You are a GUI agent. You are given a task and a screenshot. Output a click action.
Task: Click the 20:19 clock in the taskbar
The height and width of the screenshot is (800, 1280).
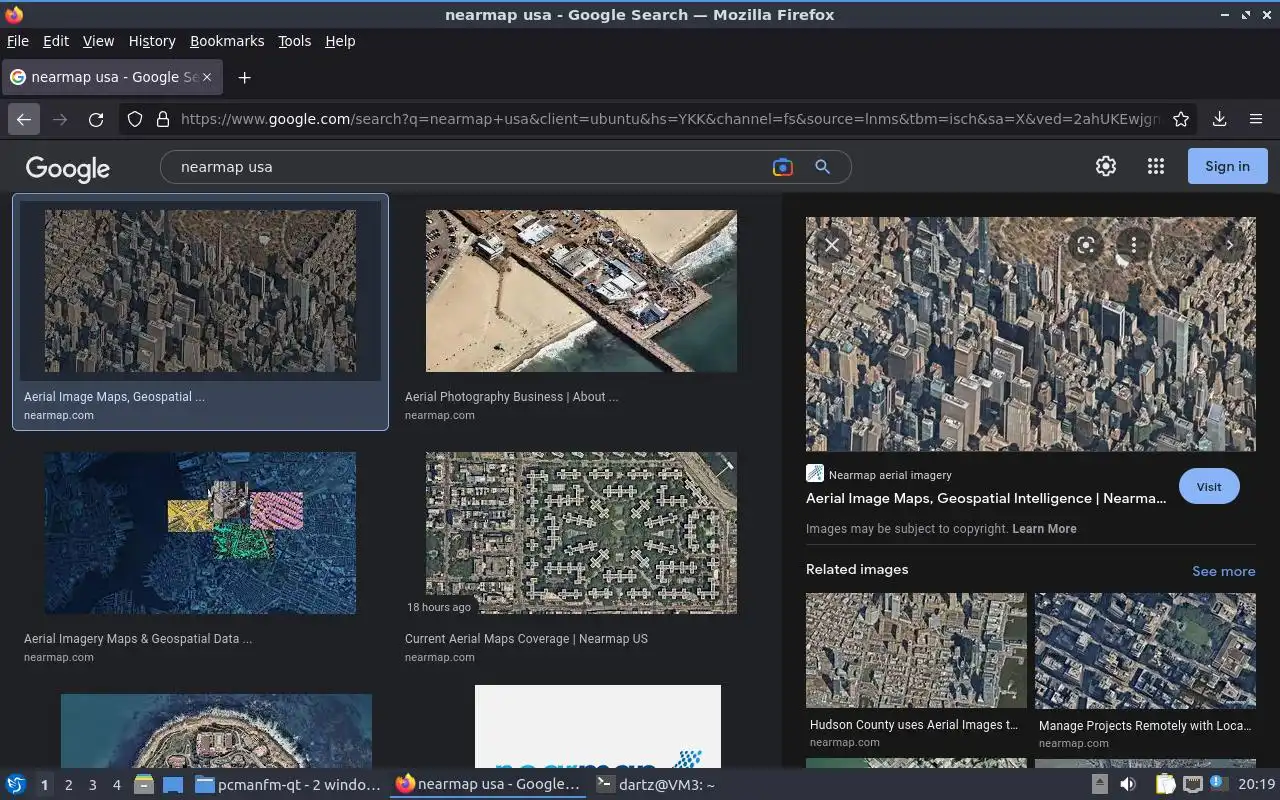pyautogui.click(x=1256, y=785)
